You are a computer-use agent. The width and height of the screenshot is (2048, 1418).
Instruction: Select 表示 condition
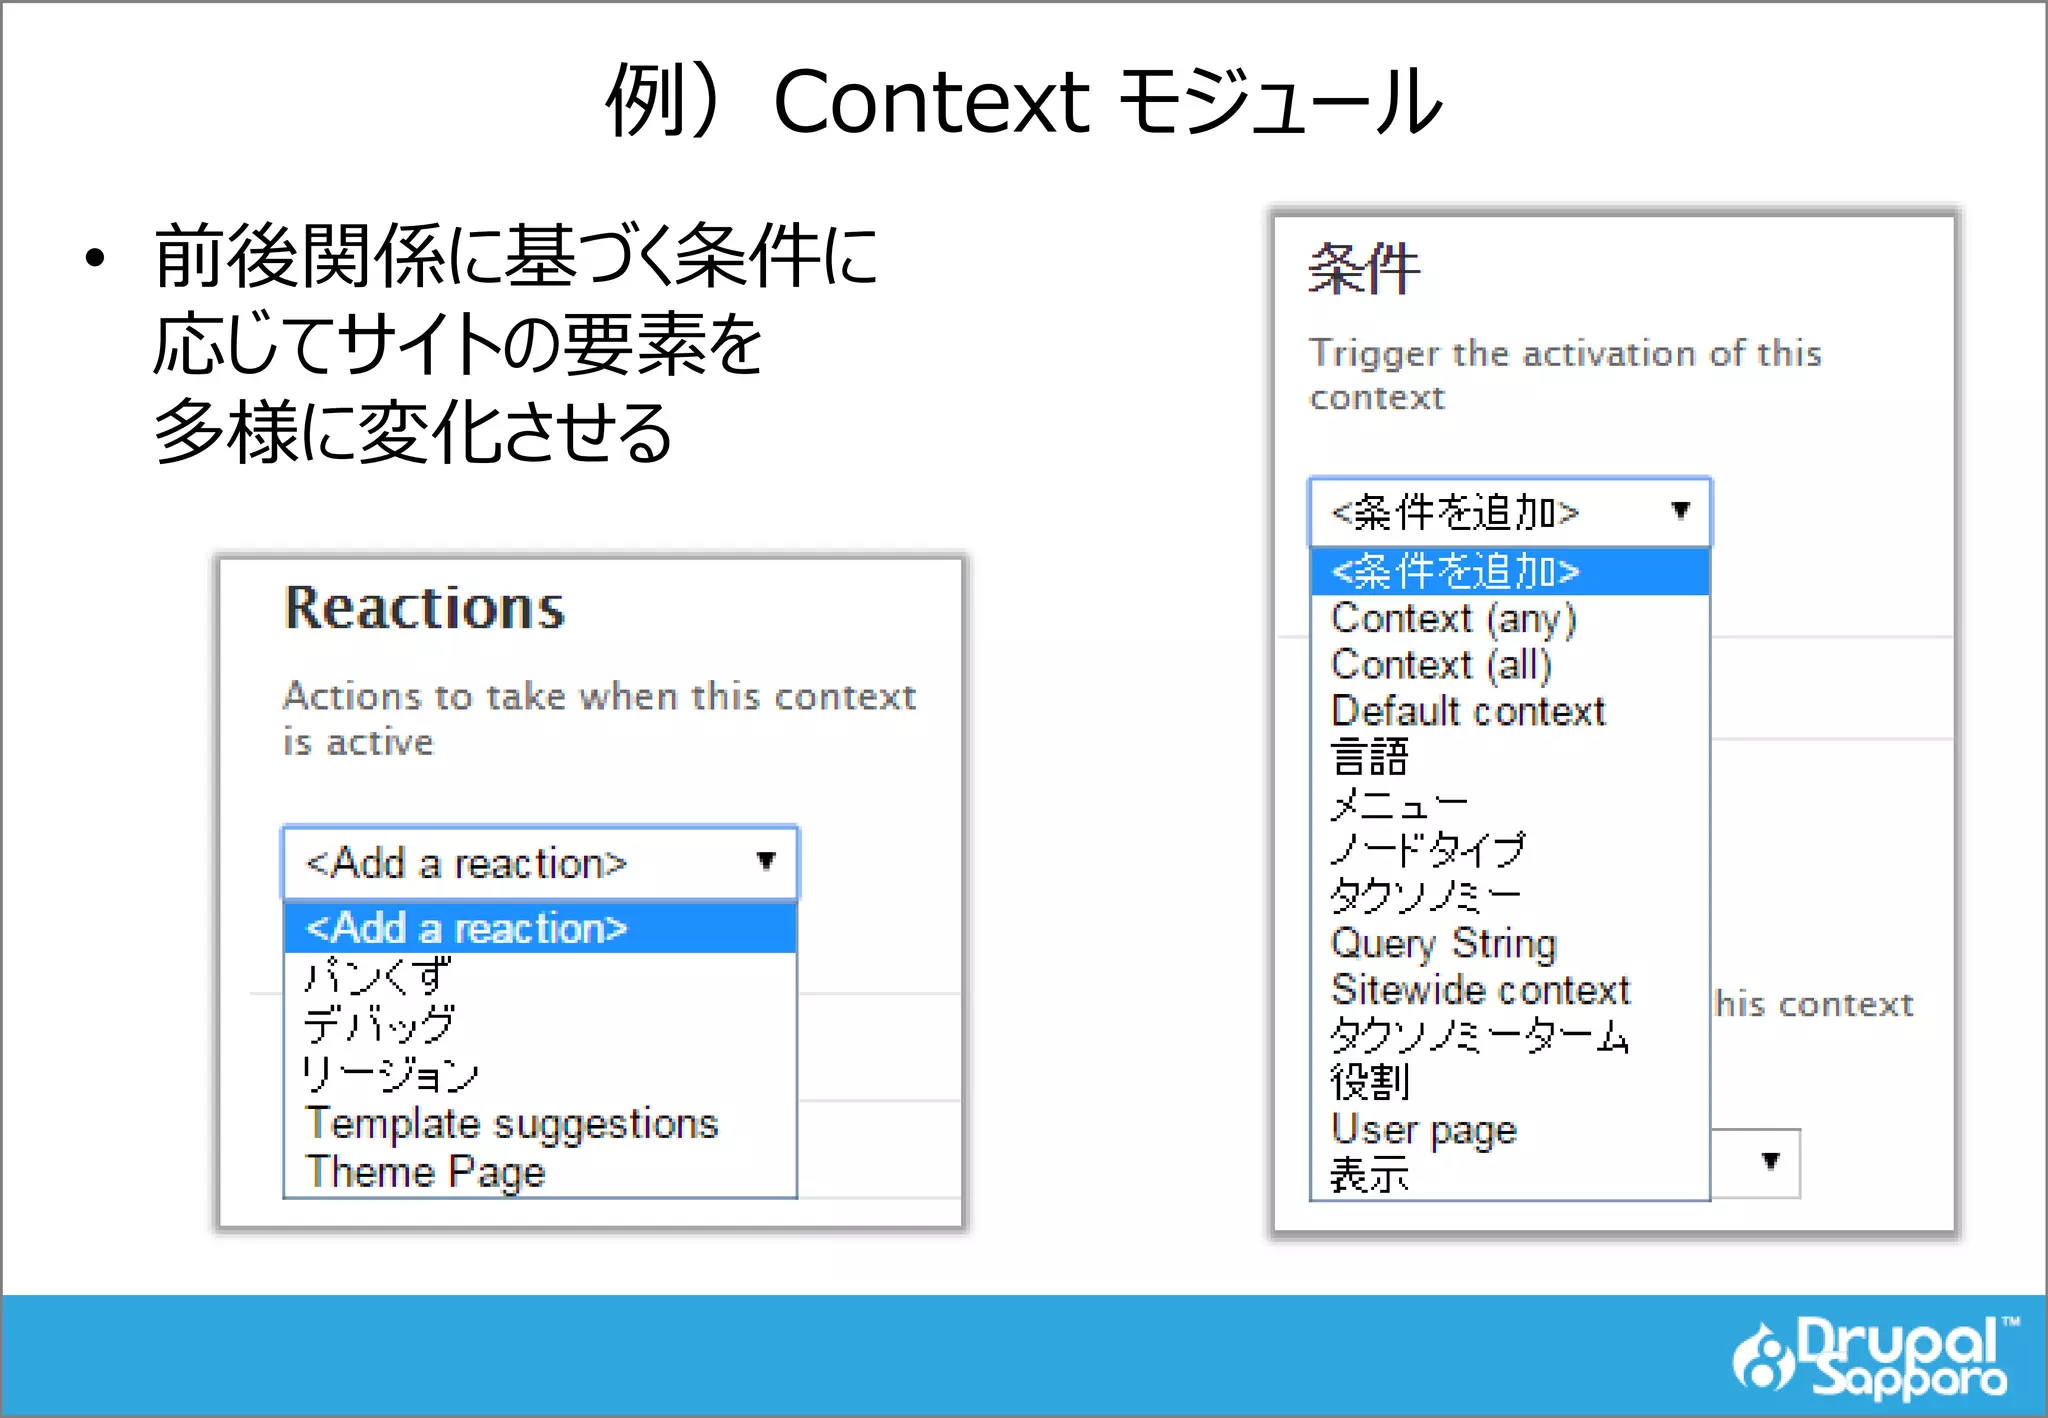1510,1175
